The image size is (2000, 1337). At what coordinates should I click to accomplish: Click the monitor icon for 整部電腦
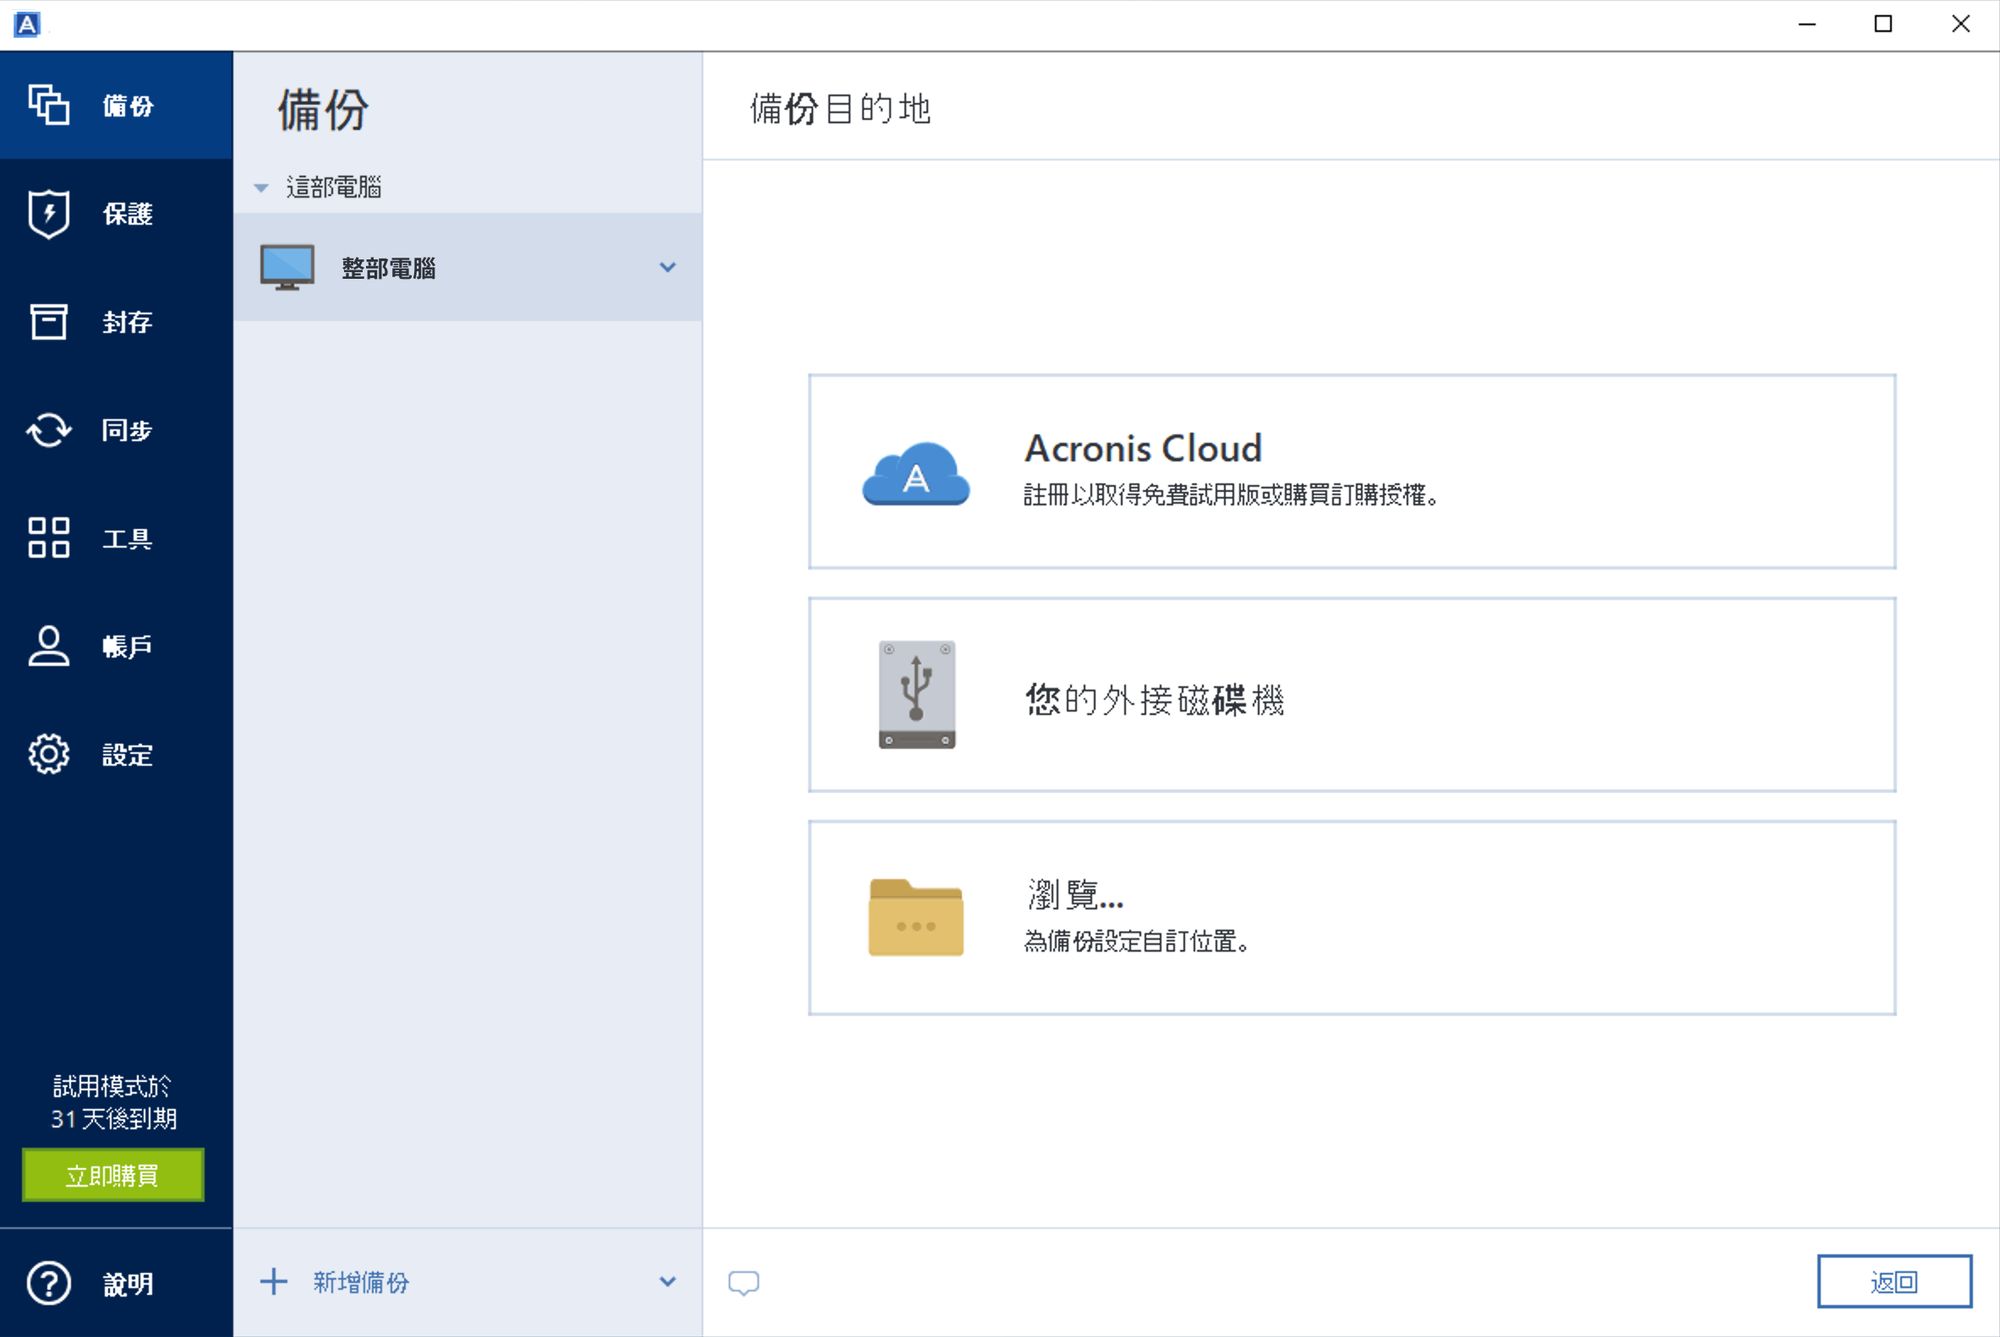[287, 267]
